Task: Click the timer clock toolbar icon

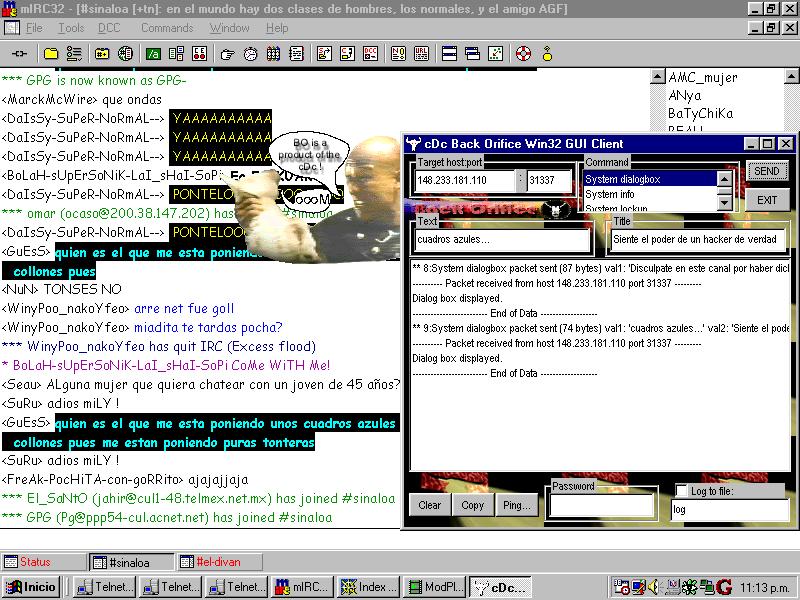Action: tap(250, 53)
